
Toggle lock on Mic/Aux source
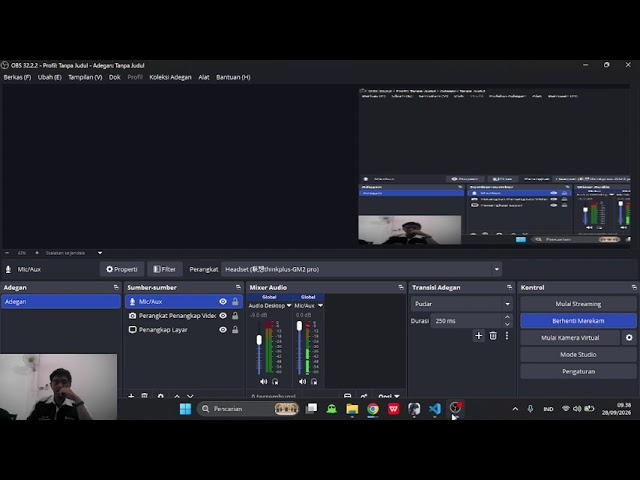pyautogui.click(x=235, y=302)
